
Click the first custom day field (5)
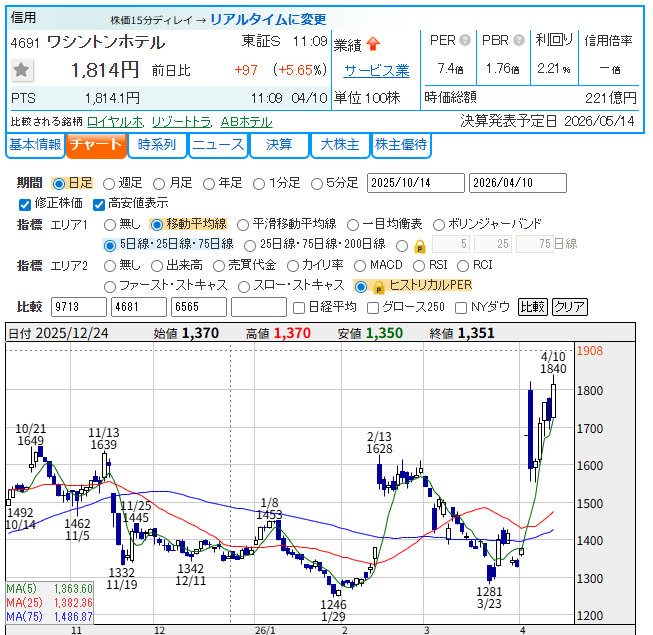pyautogui.click(x=451, y=244)
